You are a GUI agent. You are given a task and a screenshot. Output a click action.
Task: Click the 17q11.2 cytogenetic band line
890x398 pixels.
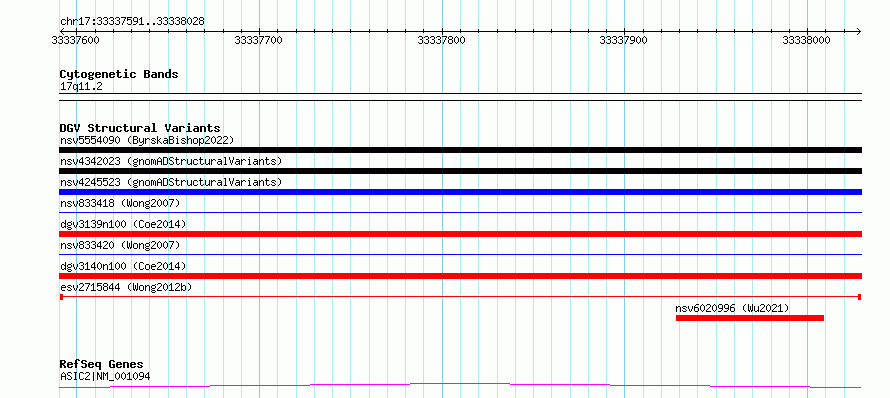460,97
